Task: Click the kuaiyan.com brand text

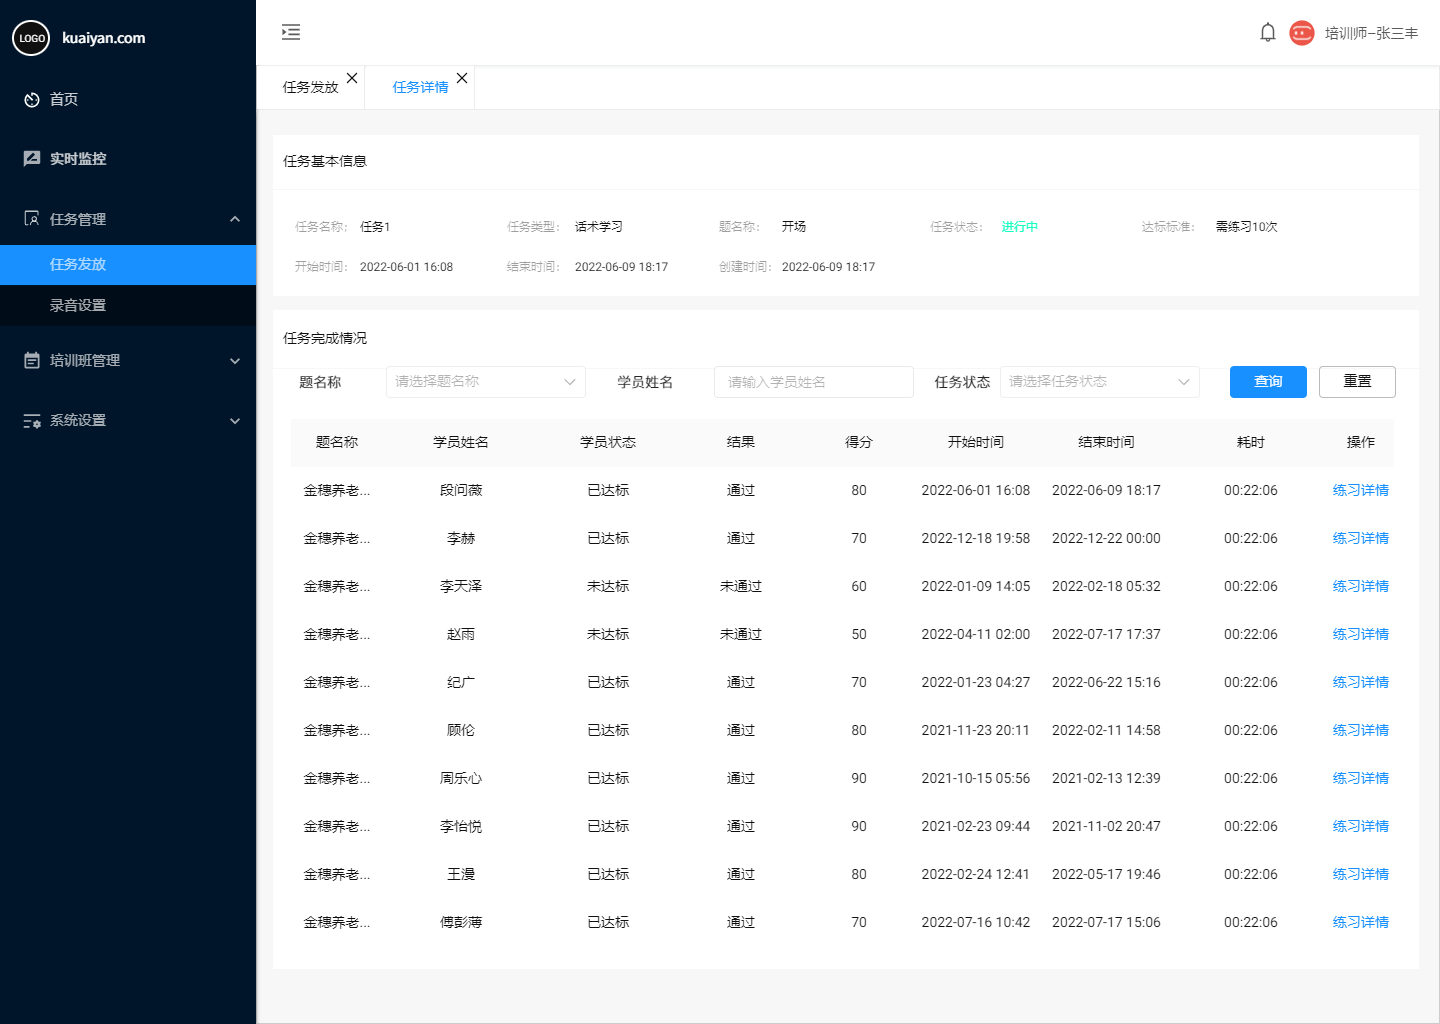Action: tap(104, 38)
